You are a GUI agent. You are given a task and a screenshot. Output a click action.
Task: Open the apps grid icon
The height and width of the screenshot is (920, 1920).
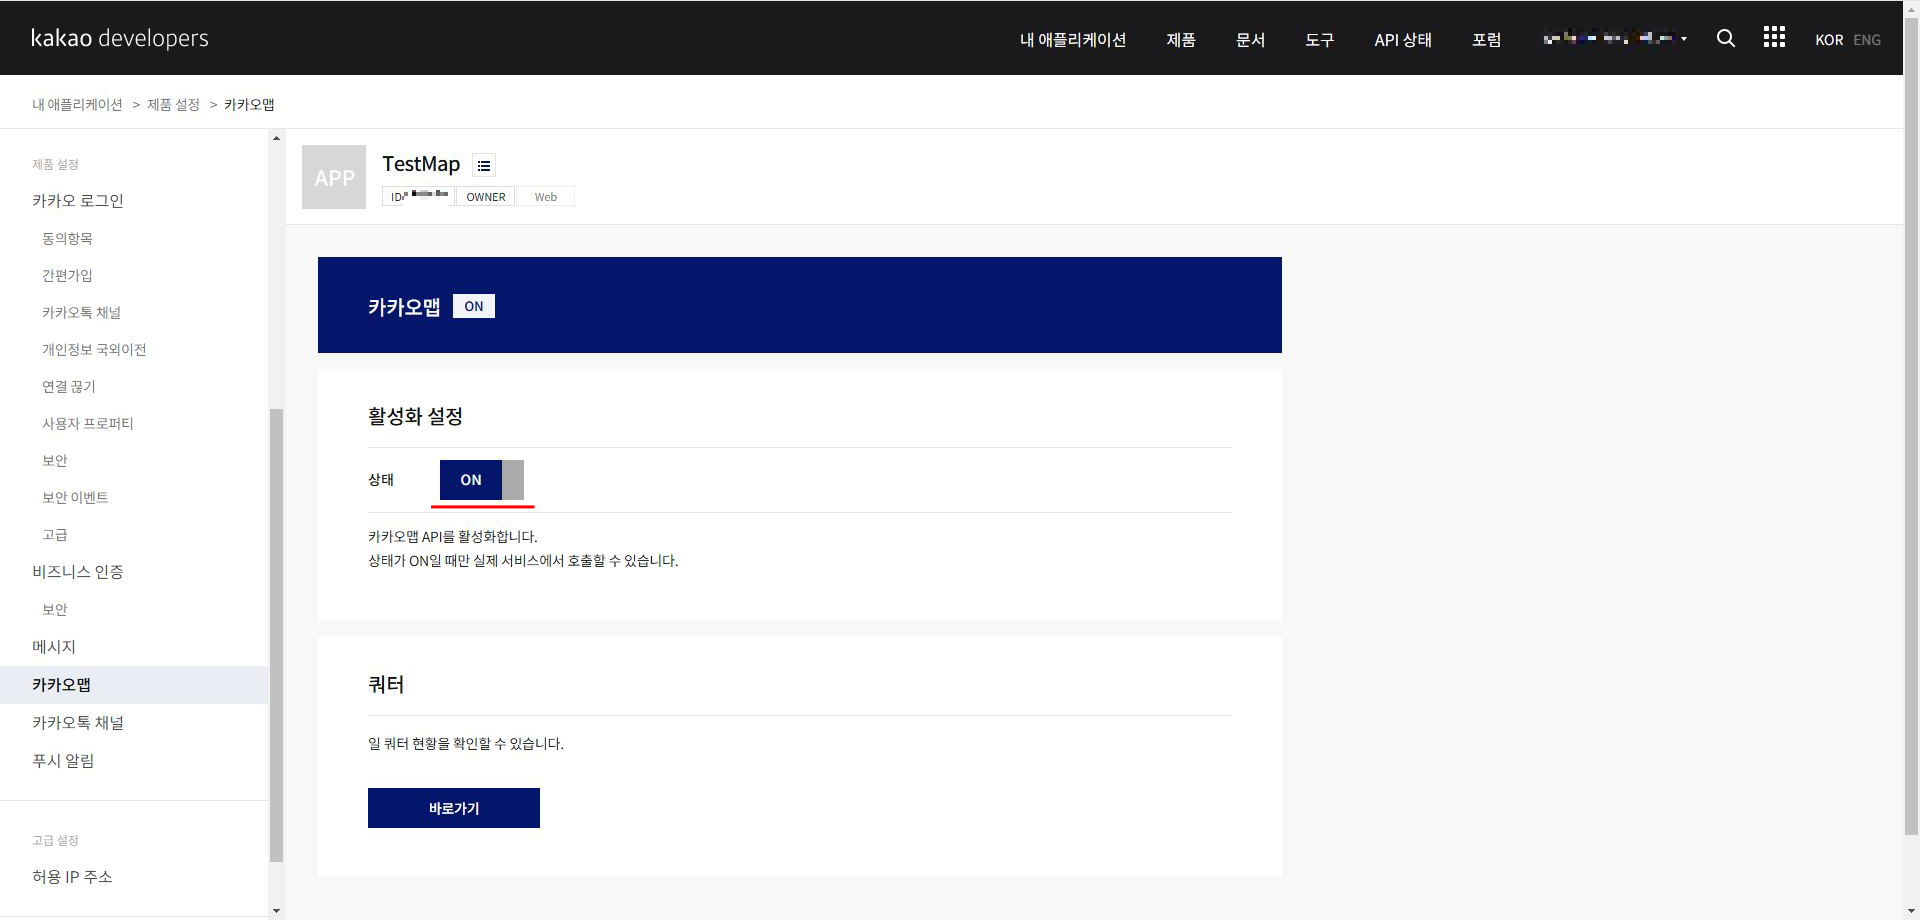(x=1774, y=37)
